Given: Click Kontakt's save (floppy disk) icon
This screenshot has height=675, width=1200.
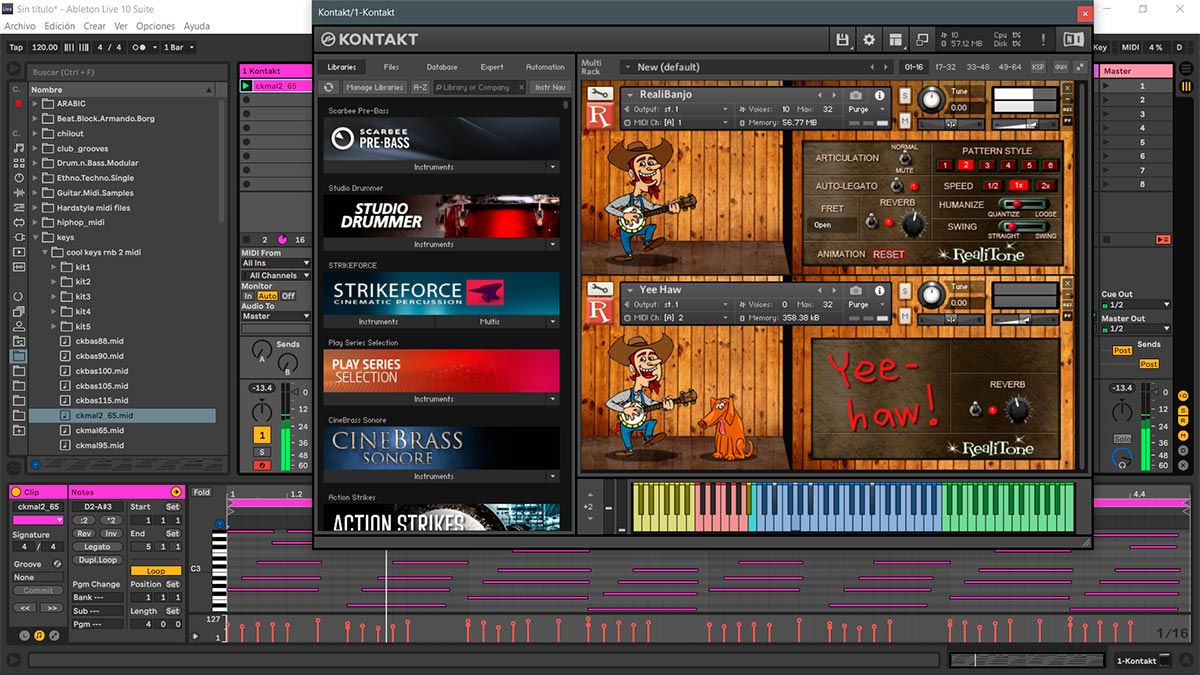Looking at the screenshot, I should 842,40.
